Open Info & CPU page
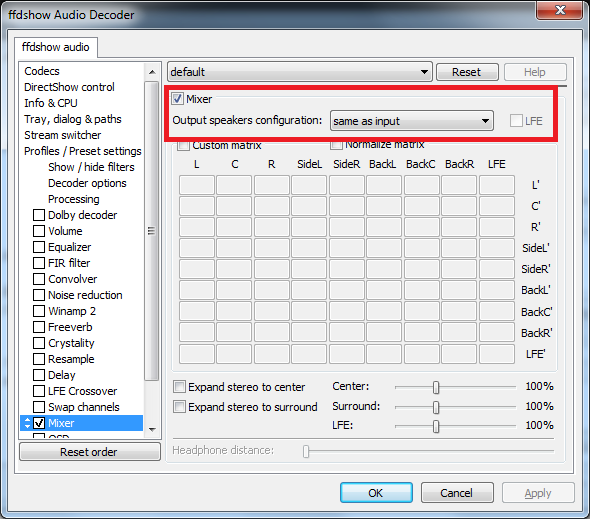 51,103
